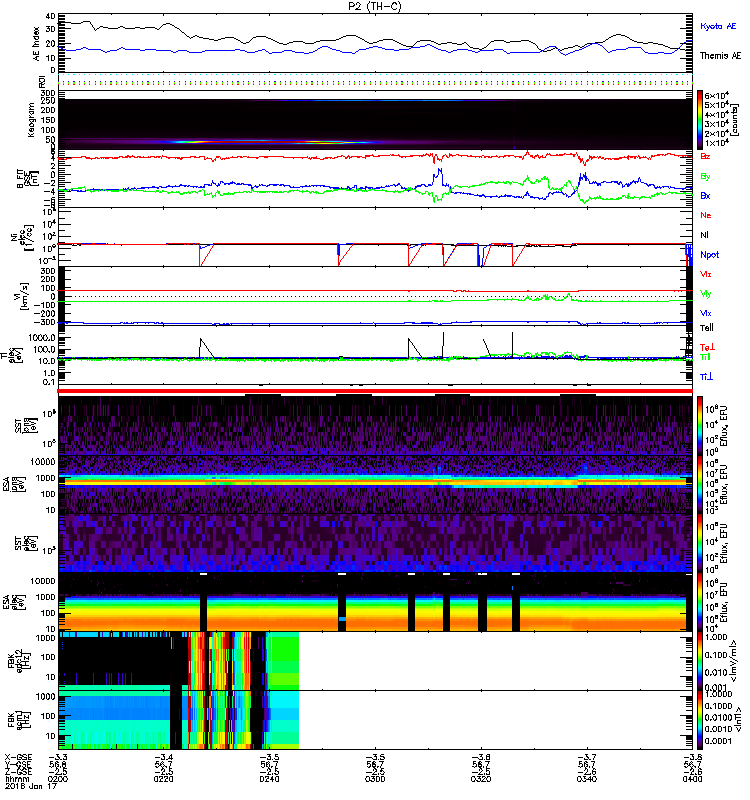This screenshot has width=750, height=800.
Task: Click the 6×10⁴ counts color bar tick
Action: pos(716,96)
